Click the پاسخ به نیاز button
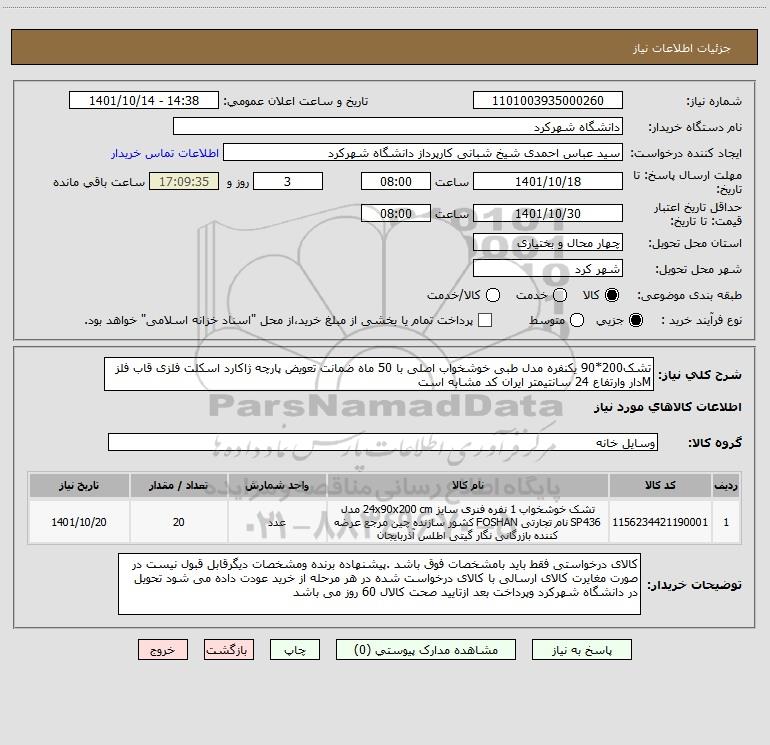The height and width of the screenshot is (745, 770). click(581, 650)
